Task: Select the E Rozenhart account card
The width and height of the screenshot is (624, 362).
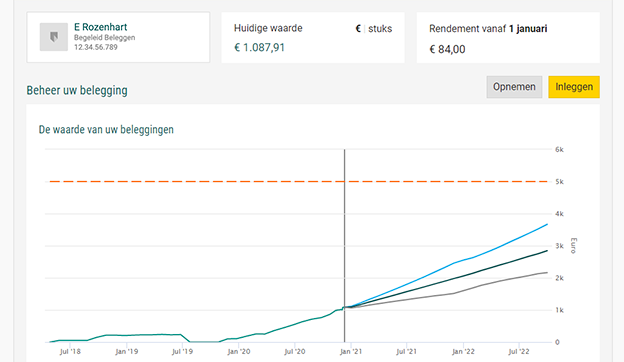Action: click(118, 37)
